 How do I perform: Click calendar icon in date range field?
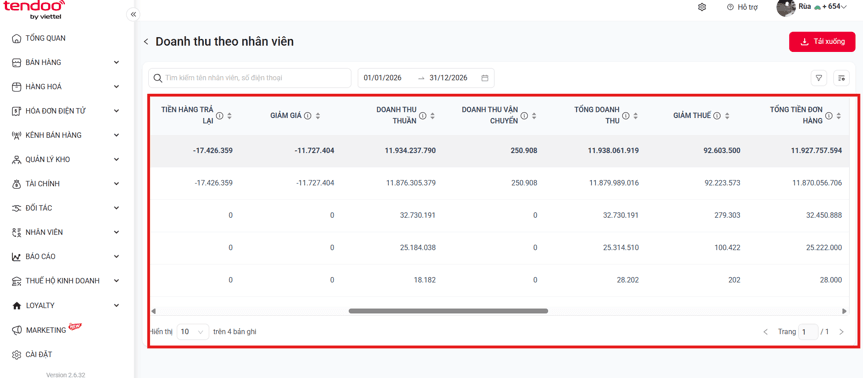coord(485,78)
